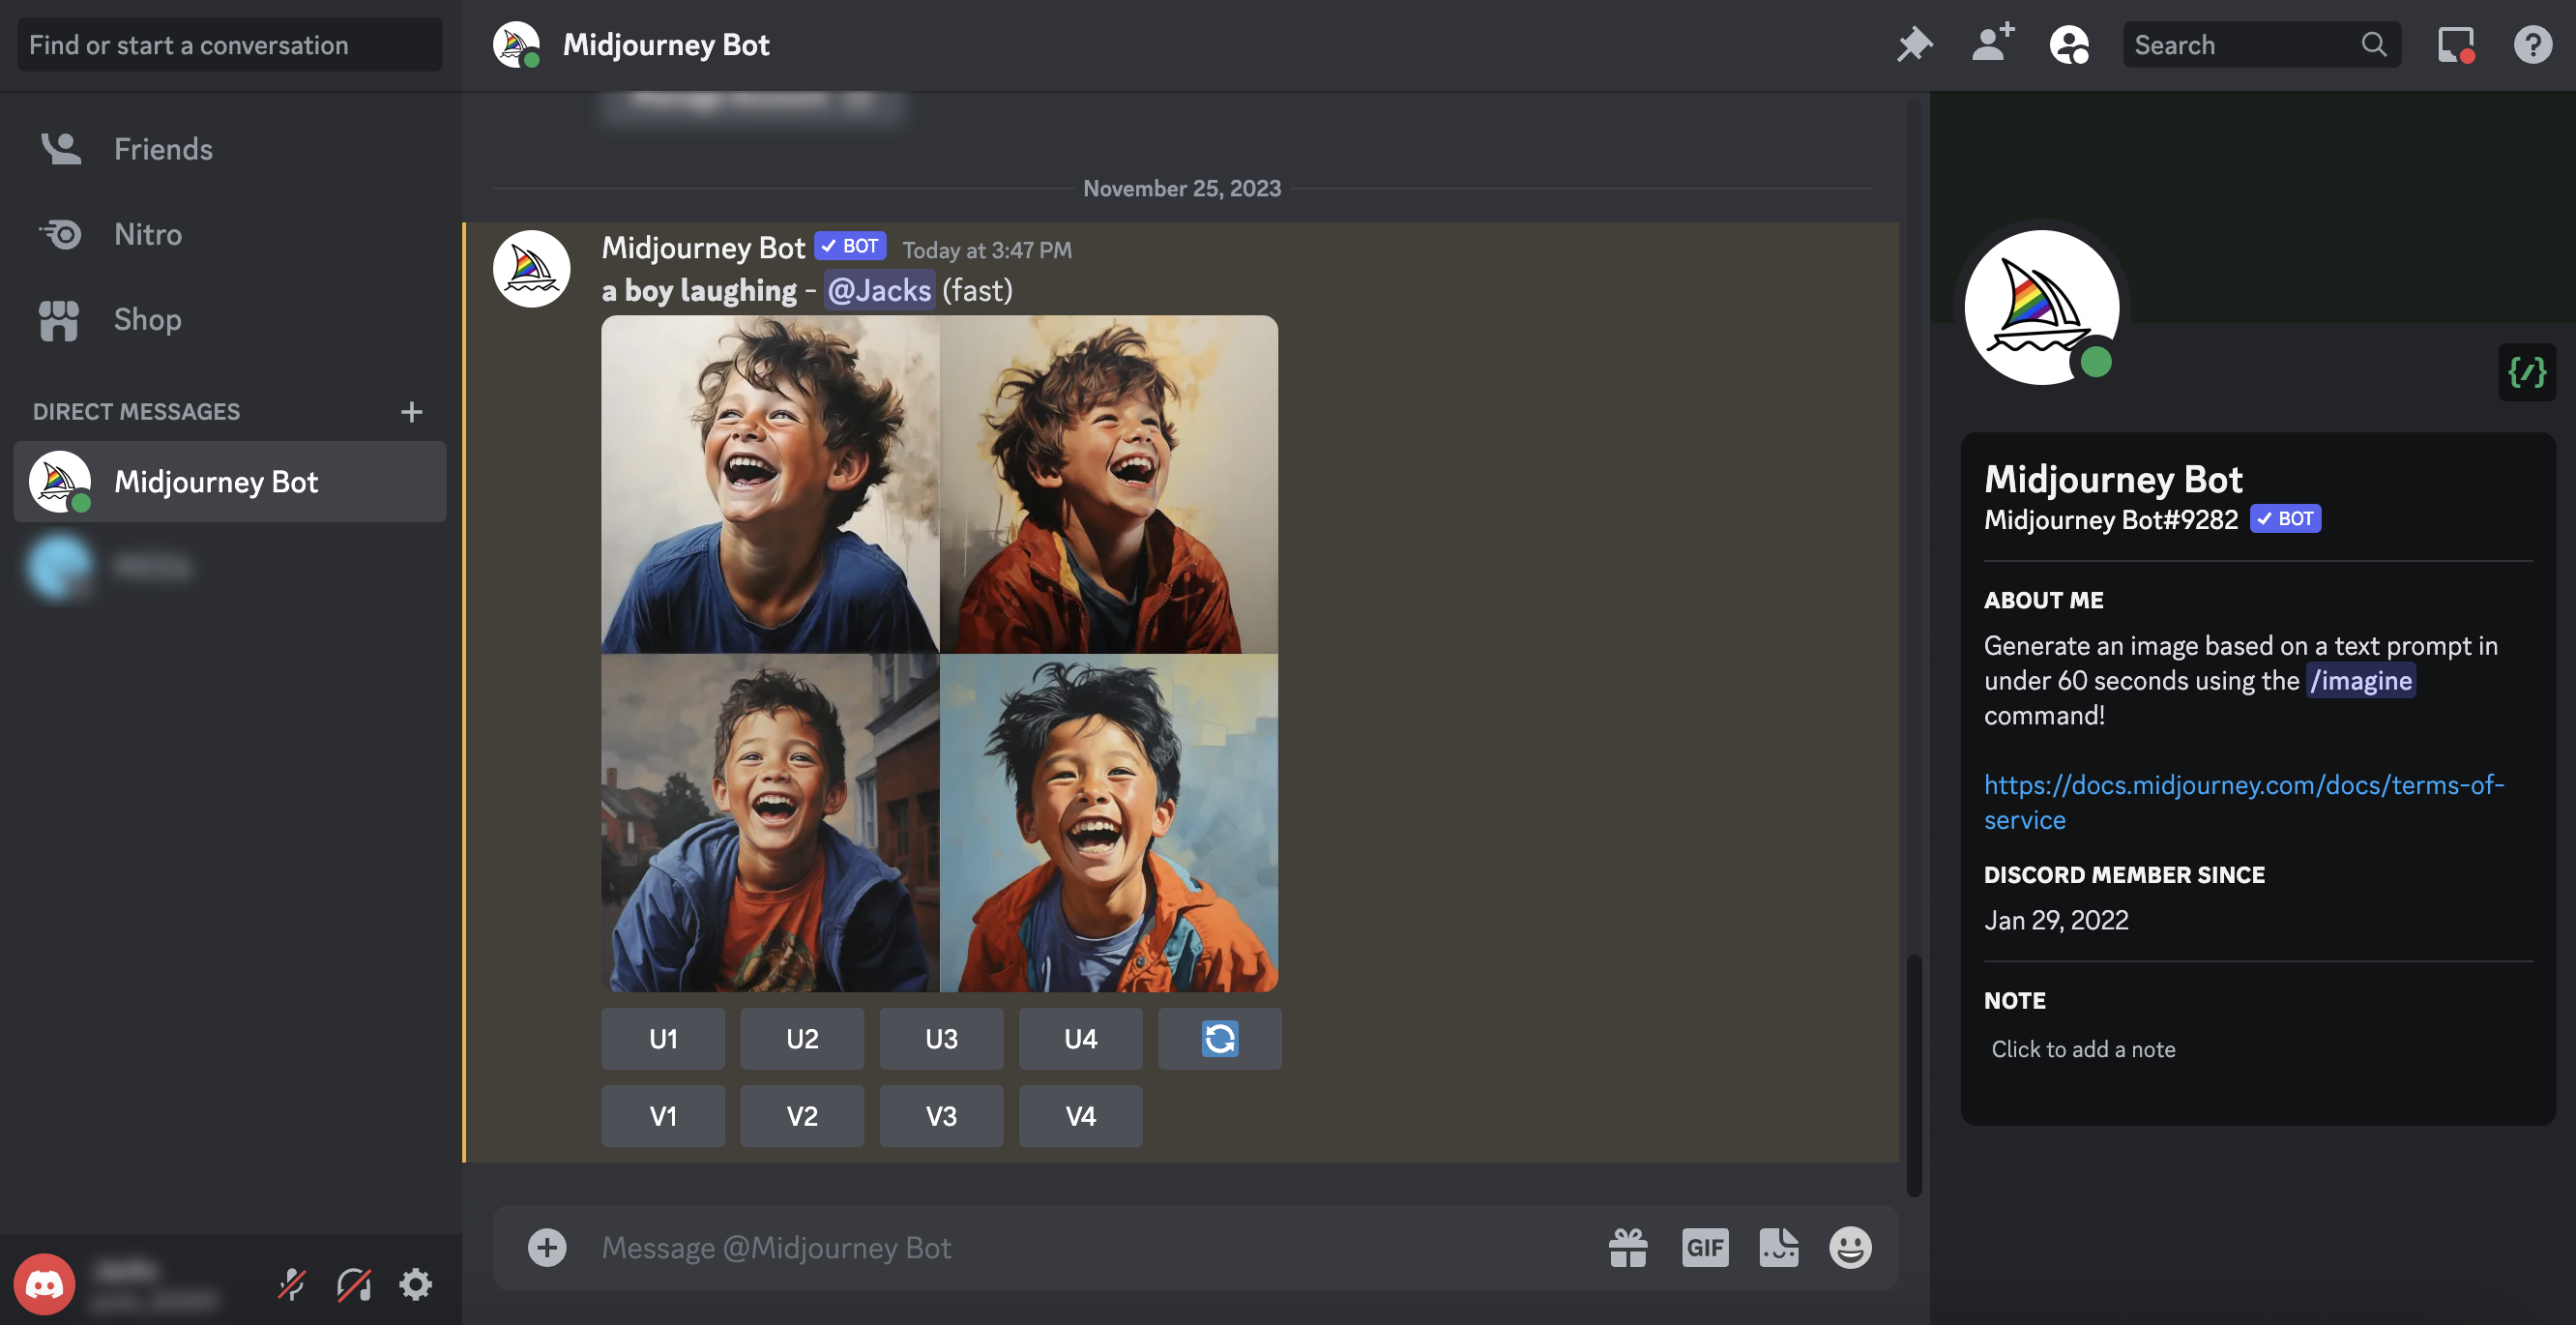This screenshot has height=1325, width=2576.
Task: Click the help question mark icon
Action: pyautogui.click(x=2532, y=45)
